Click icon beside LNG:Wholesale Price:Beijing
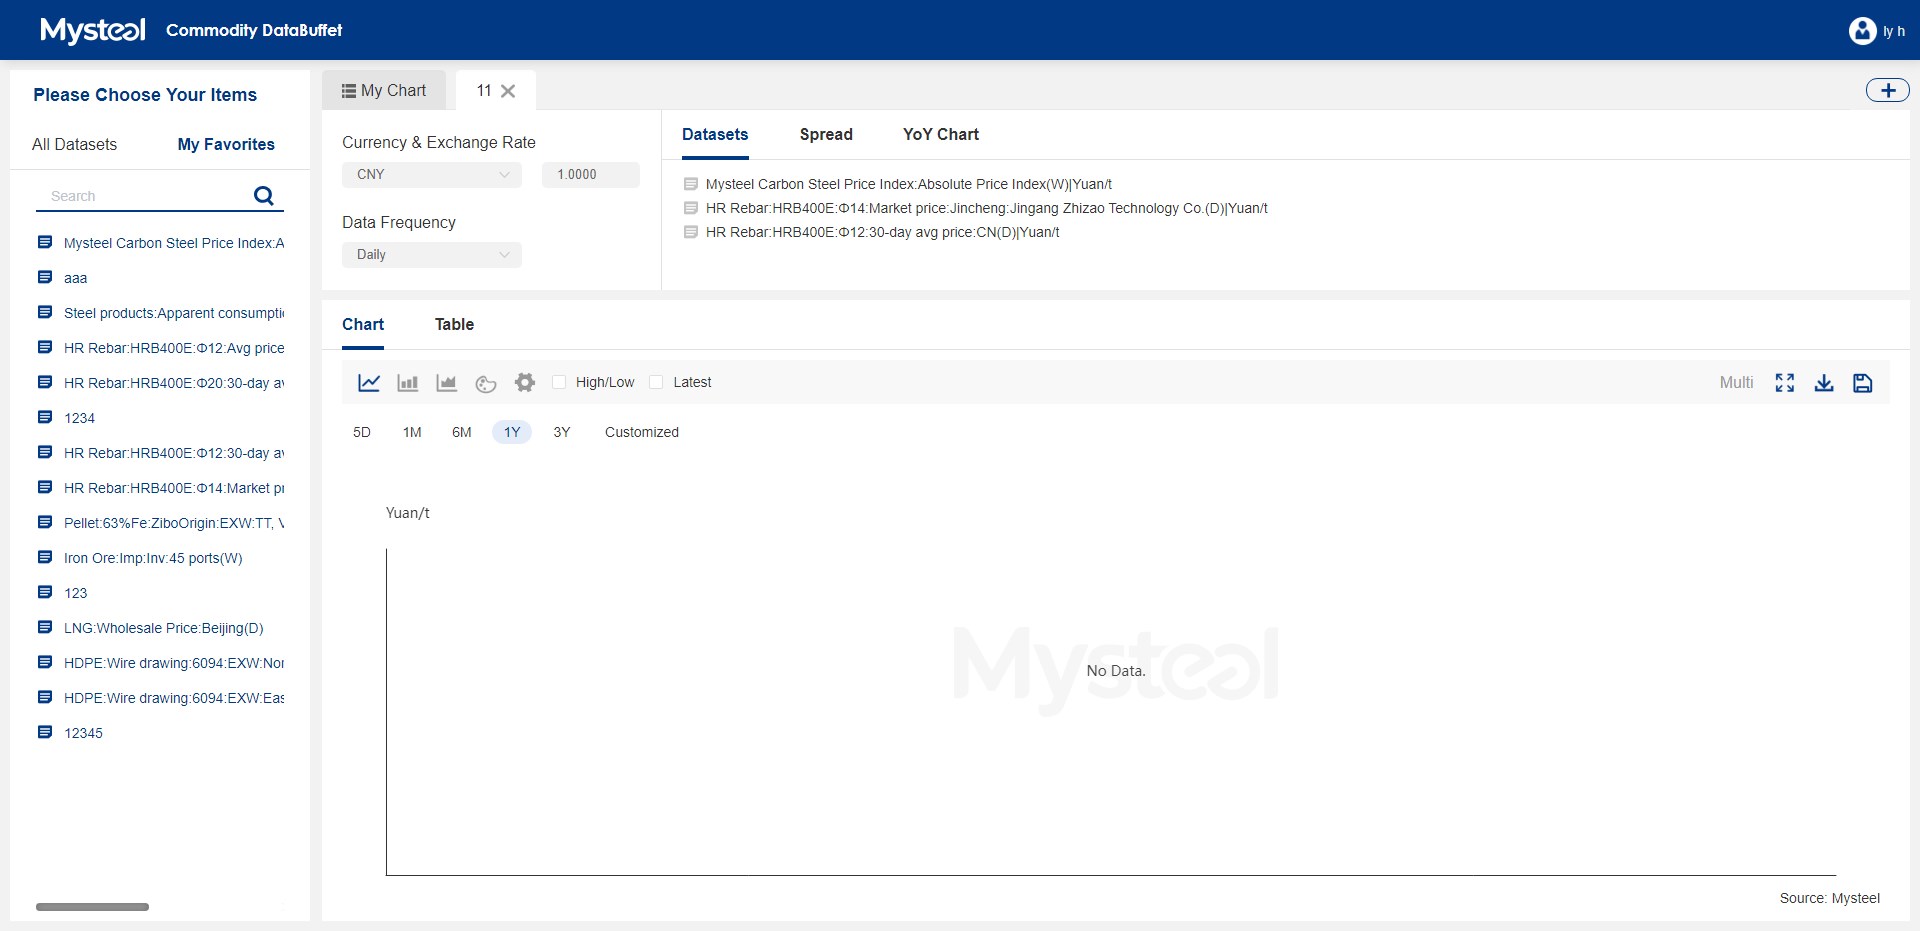This screenshot has height=931, width=1920. tap(45, 627)
